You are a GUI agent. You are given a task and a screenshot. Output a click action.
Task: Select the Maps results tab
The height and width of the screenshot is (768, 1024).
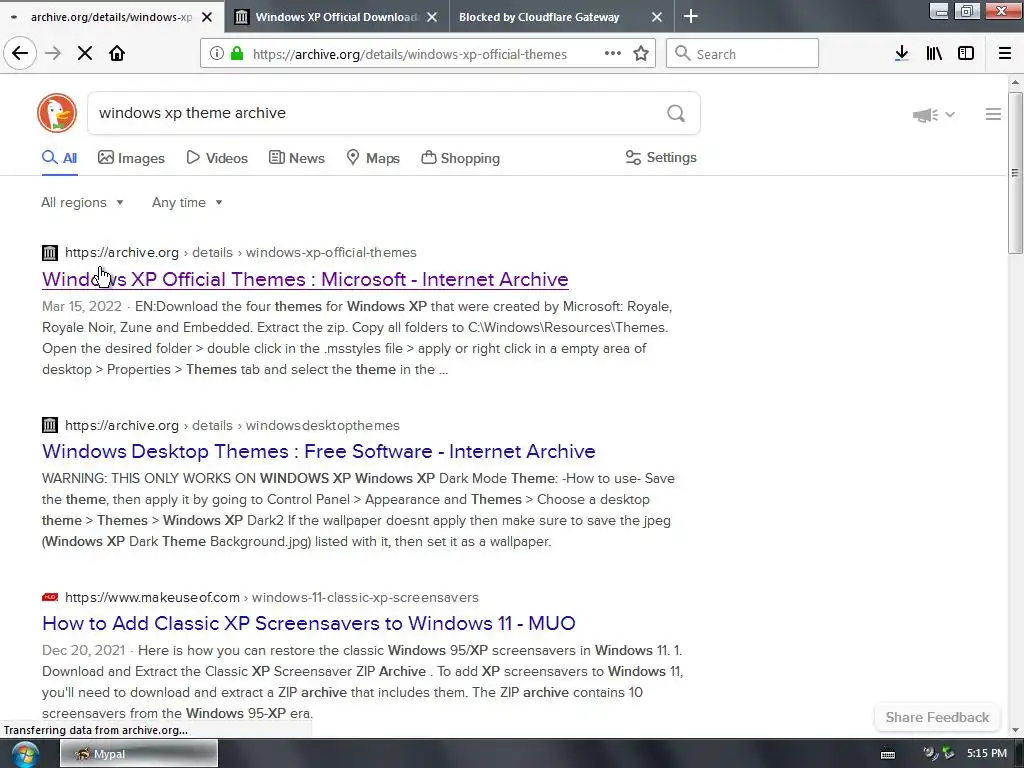(373, 158)
